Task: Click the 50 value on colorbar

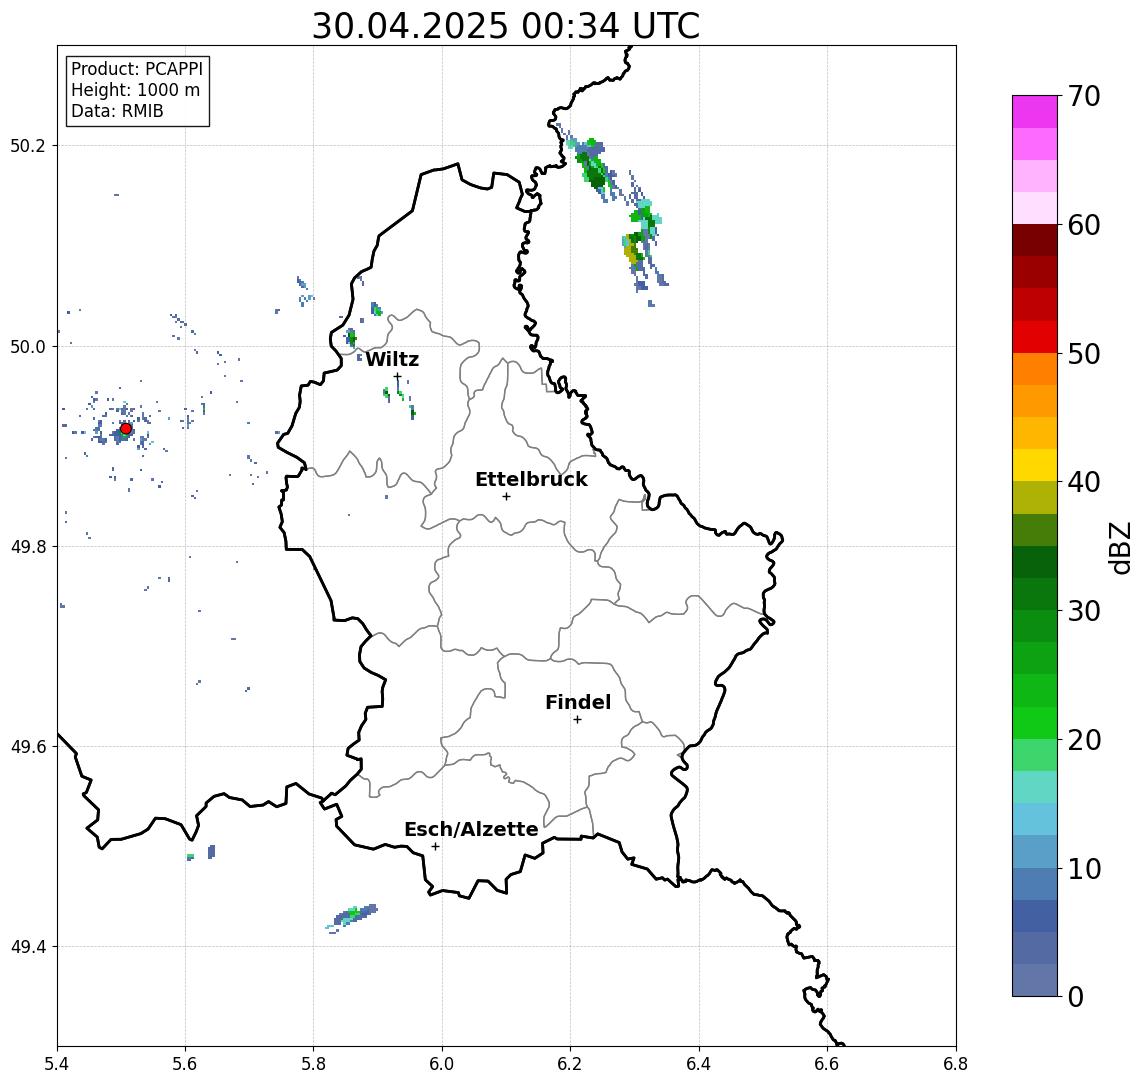Action: pyautogui.click(x=1083, y=354)
